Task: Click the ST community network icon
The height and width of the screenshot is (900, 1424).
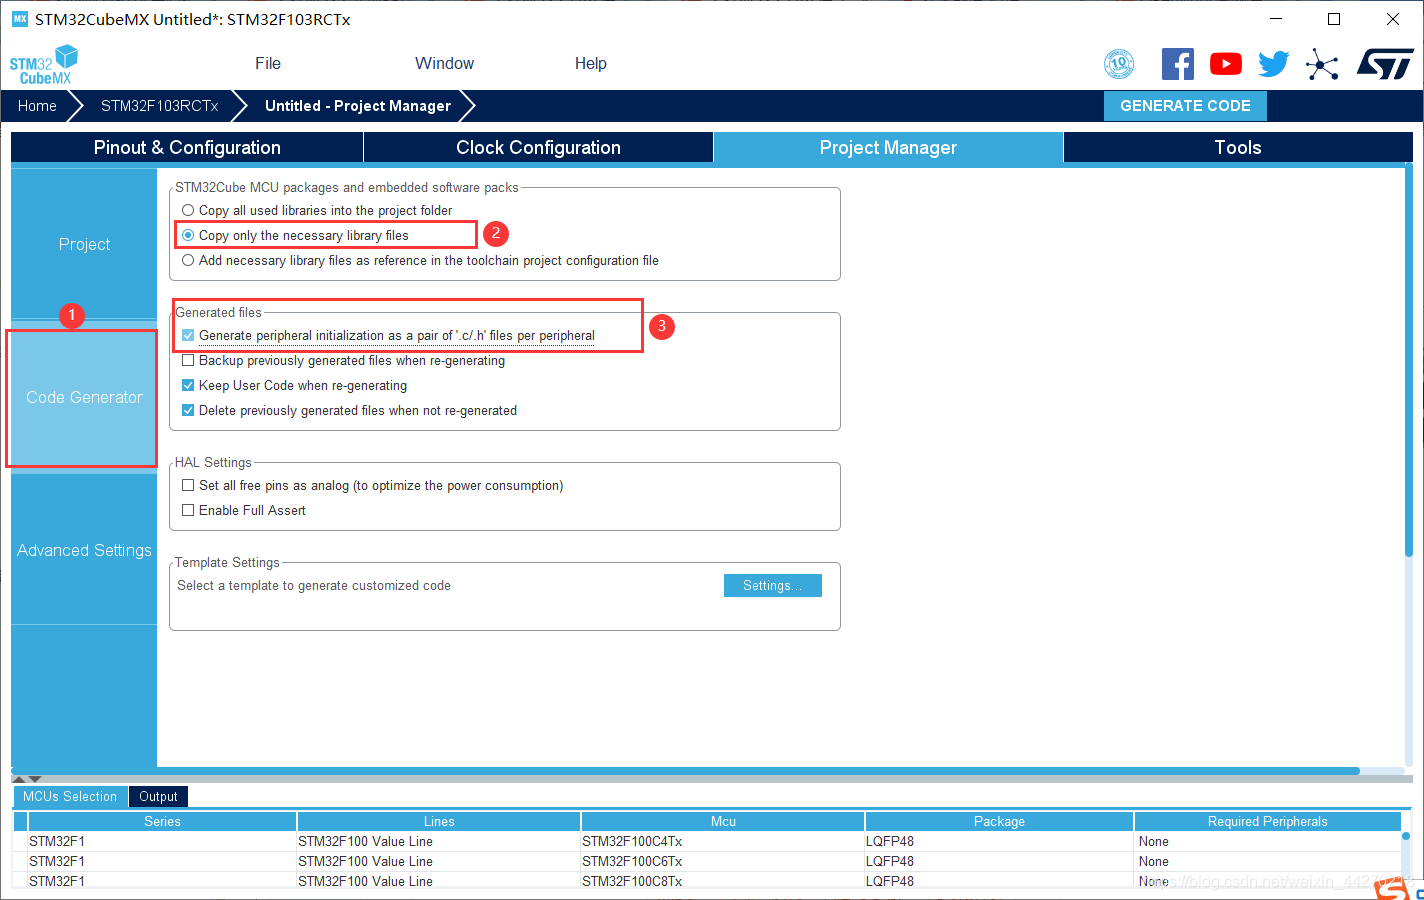Action: 1322,65
